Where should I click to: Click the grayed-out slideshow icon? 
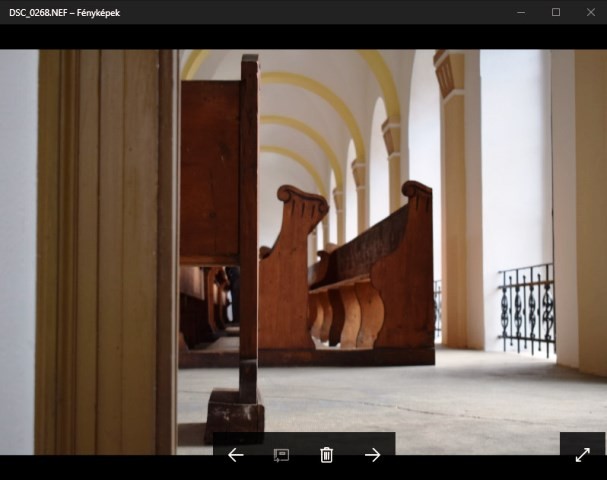(x=281, y=455)
